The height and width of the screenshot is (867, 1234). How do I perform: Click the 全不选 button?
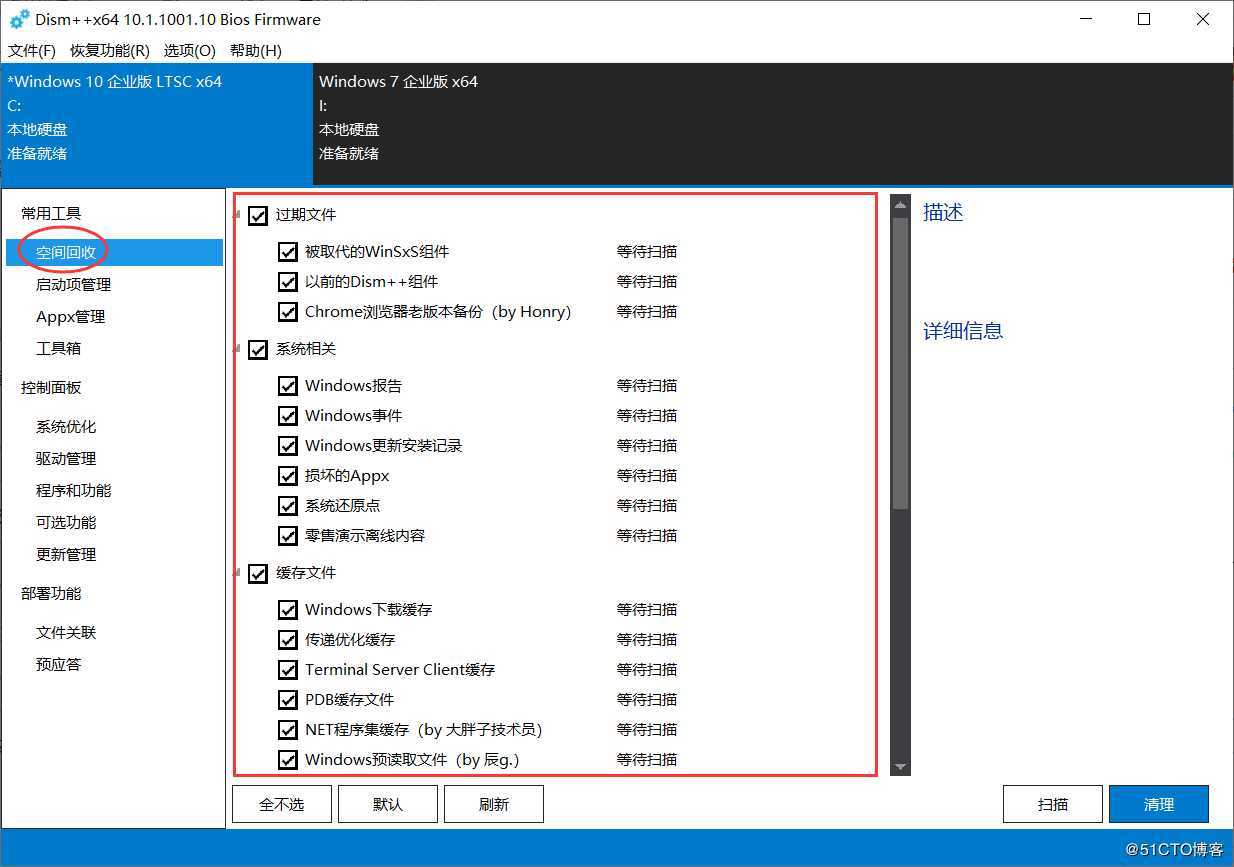pos(281,804)
